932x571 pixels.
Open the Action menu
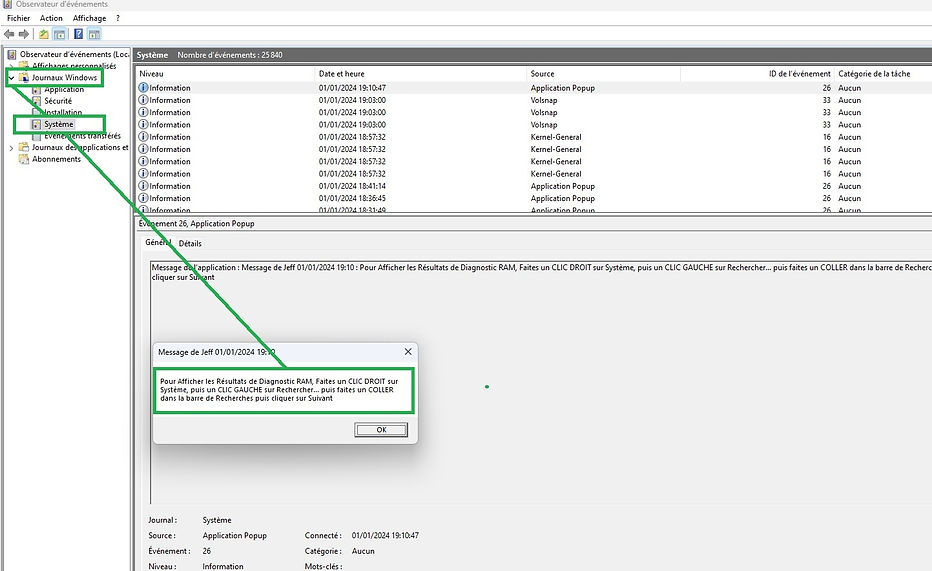coord(51,18)
